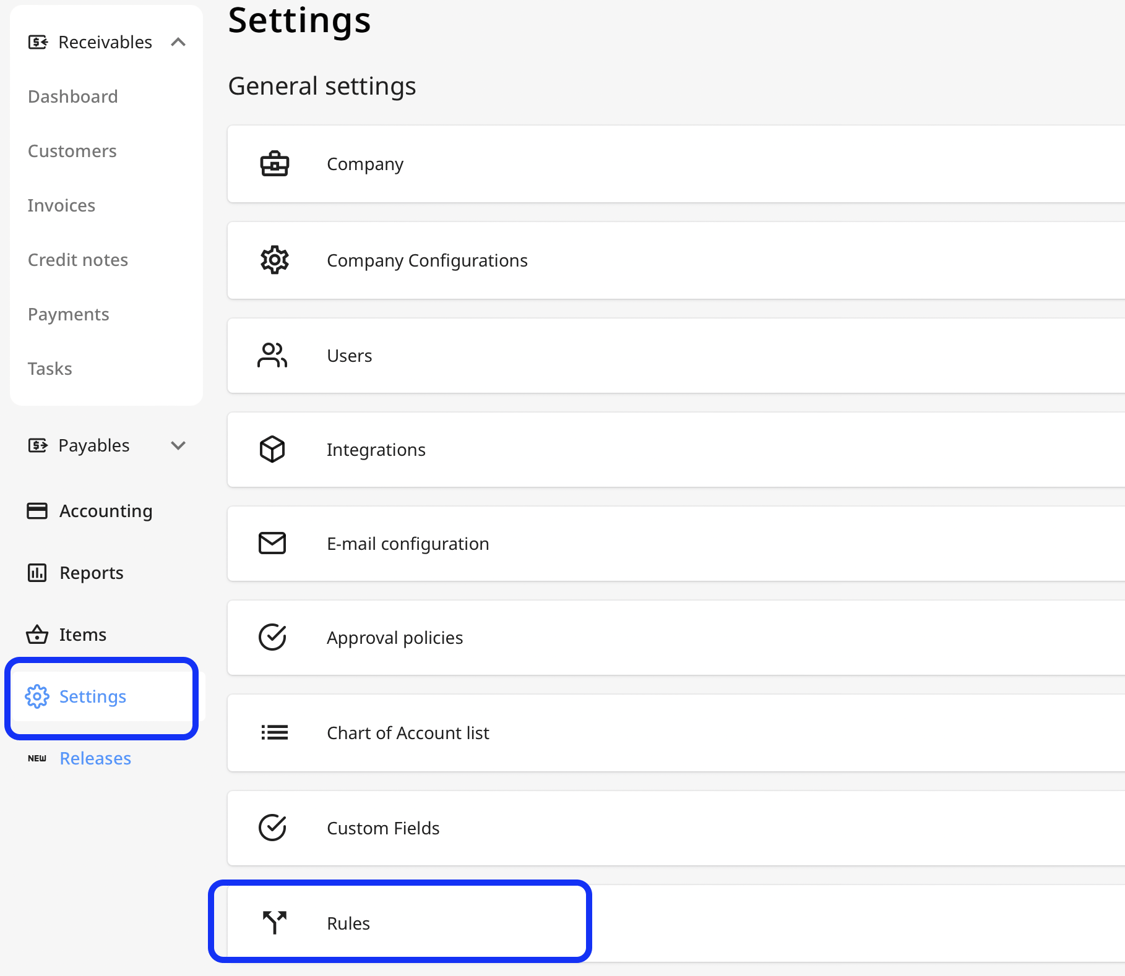Select the Approval policies checkmark icon
Screen dimensions: 1125x976
coord(273,637)
